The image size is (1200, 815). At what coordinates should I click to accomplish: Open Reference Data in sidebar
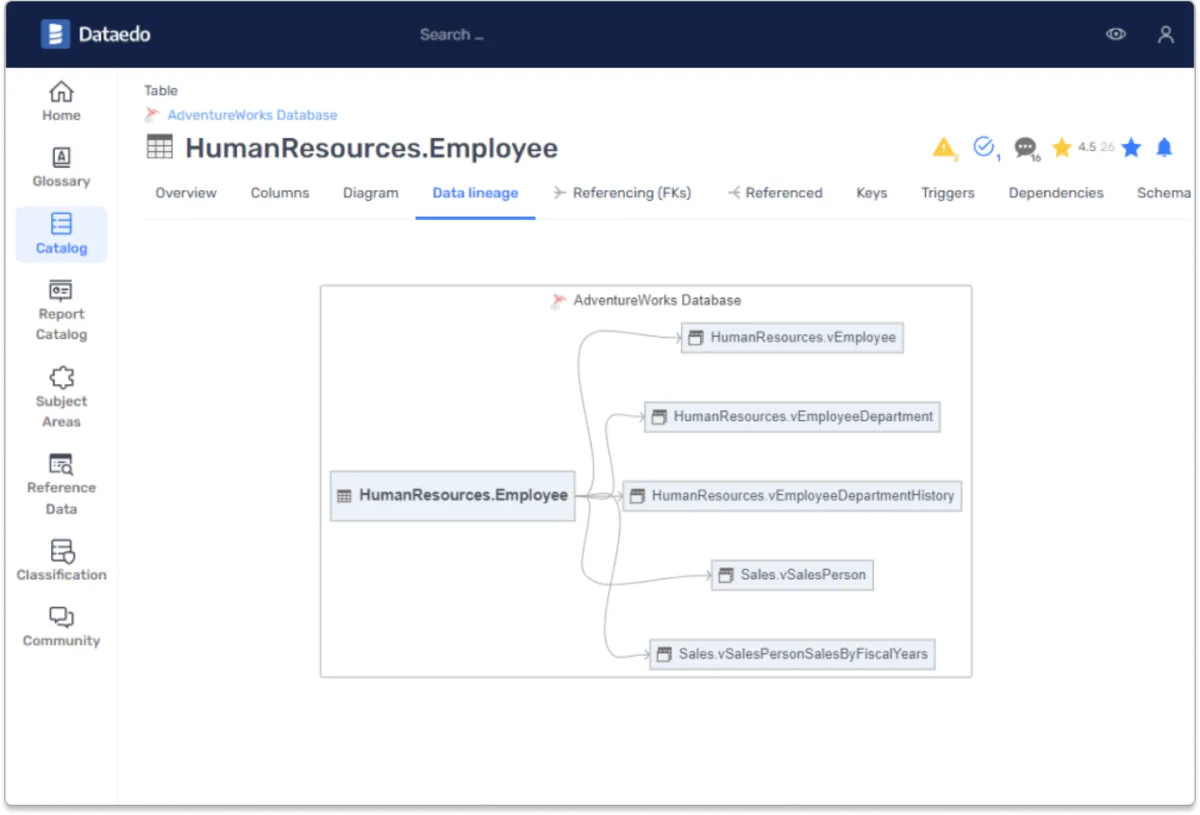[61, 484]
